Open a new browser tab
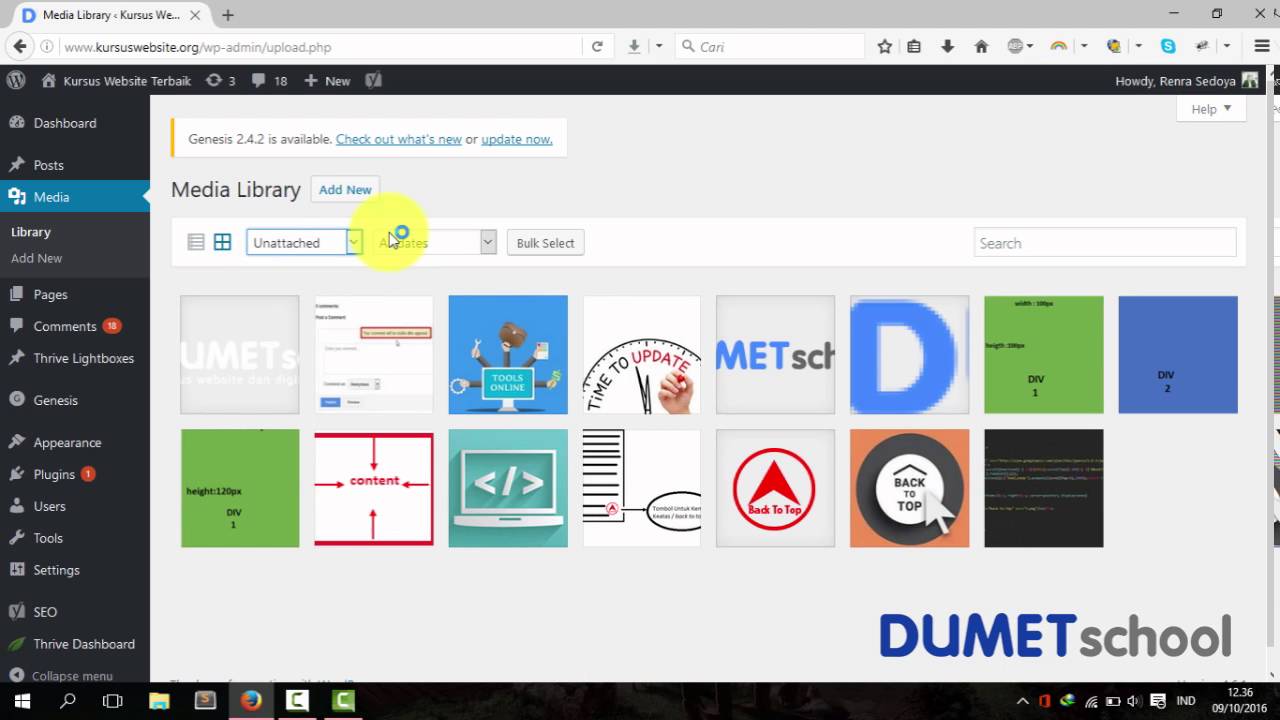 [x=228, y=15]
